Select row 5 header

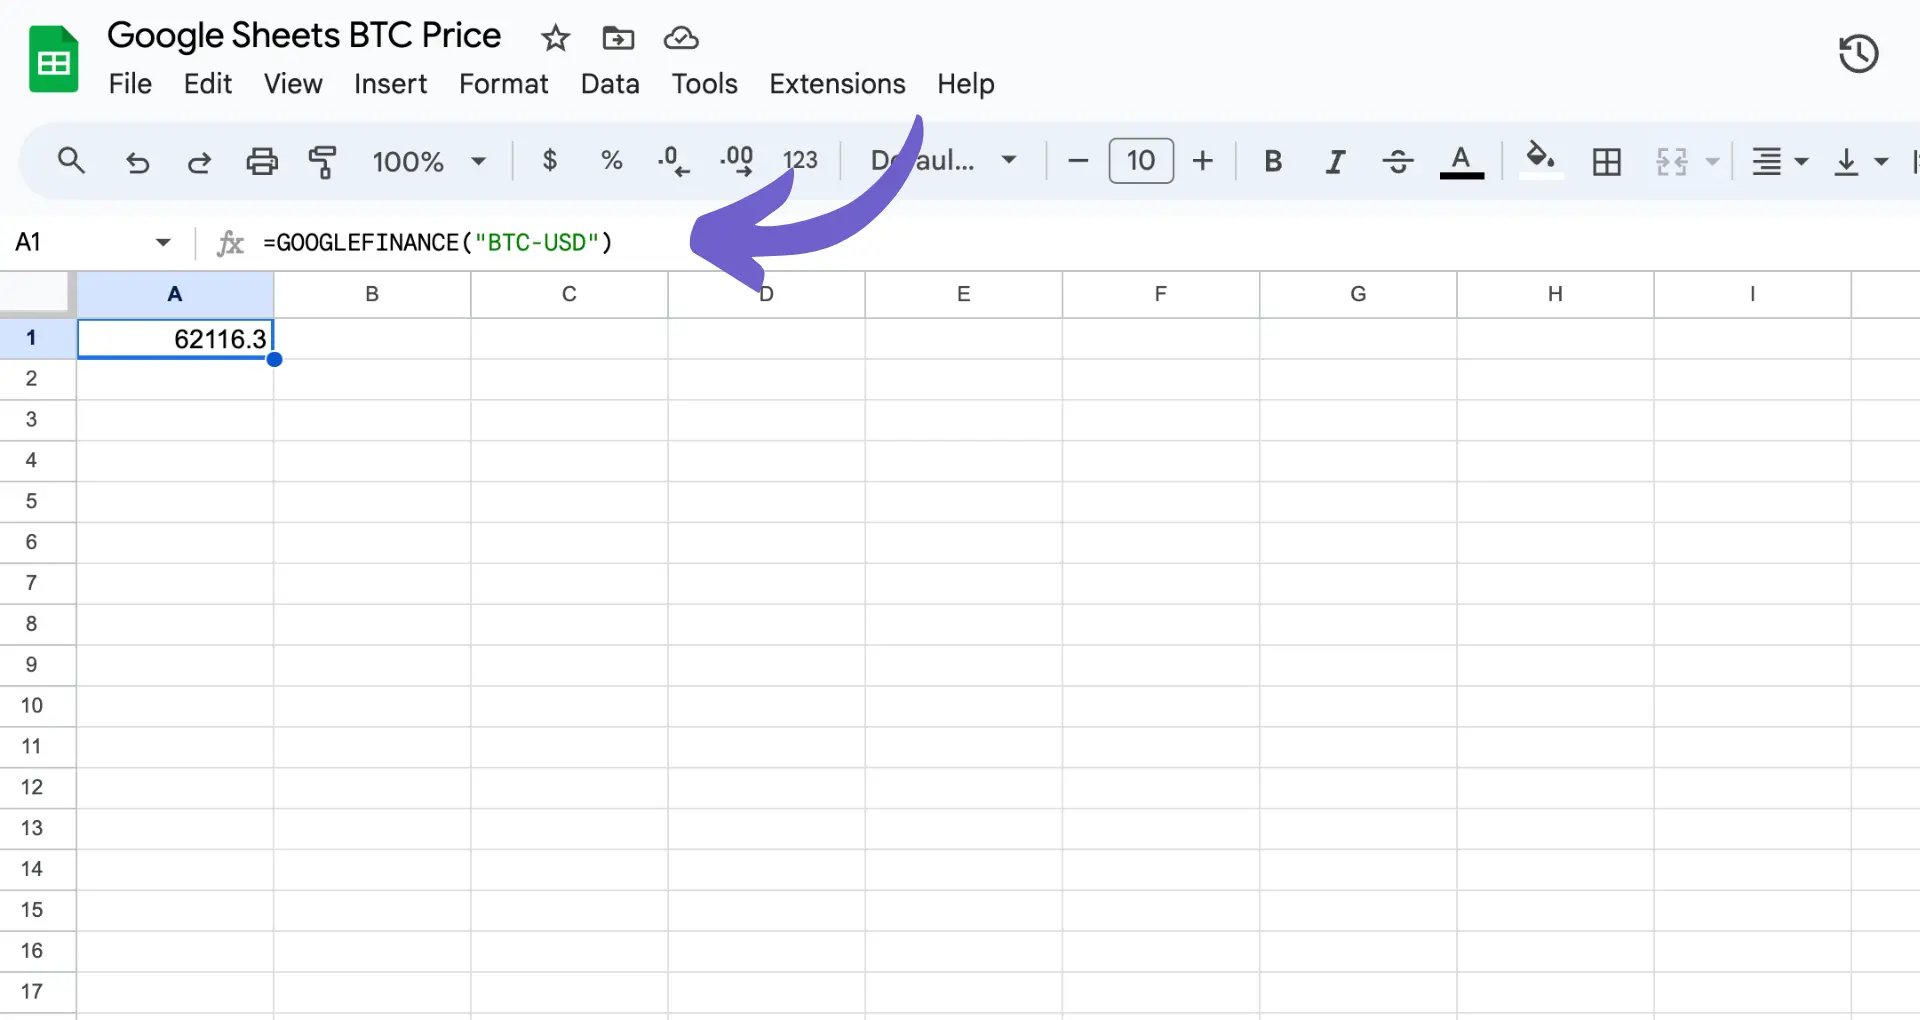click(x=37, y=501)
